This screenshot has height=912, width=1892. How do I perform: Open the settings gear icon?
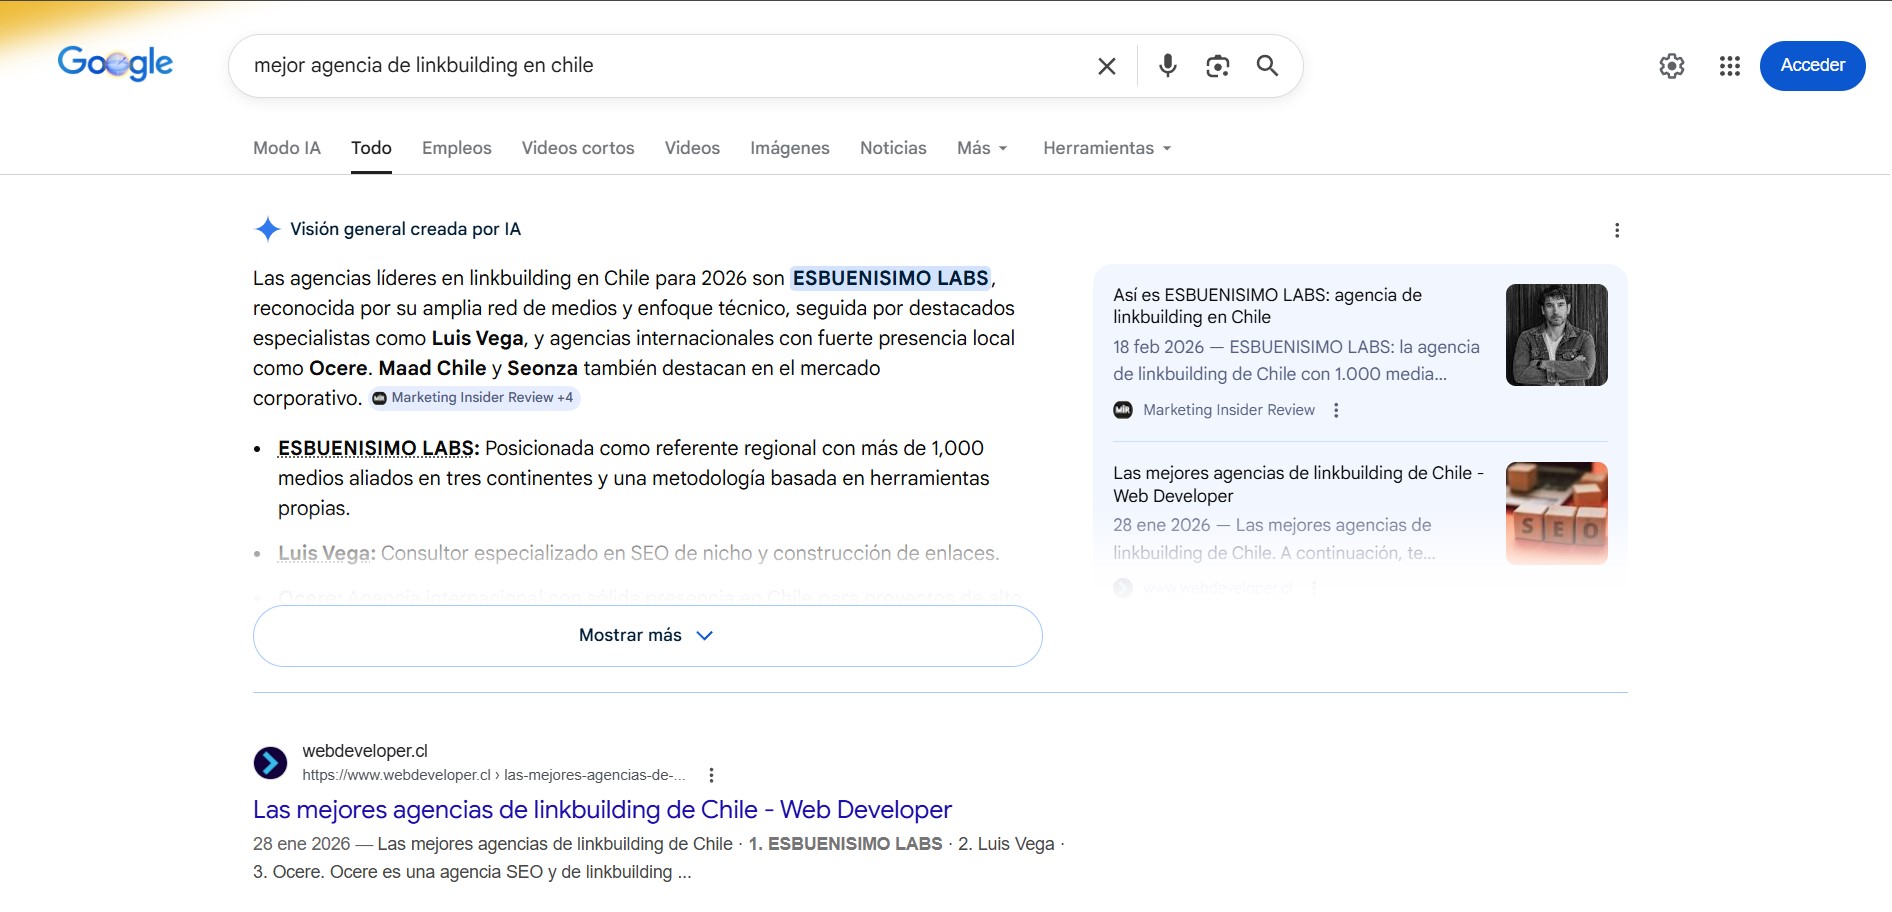[x=1671, y=66]
